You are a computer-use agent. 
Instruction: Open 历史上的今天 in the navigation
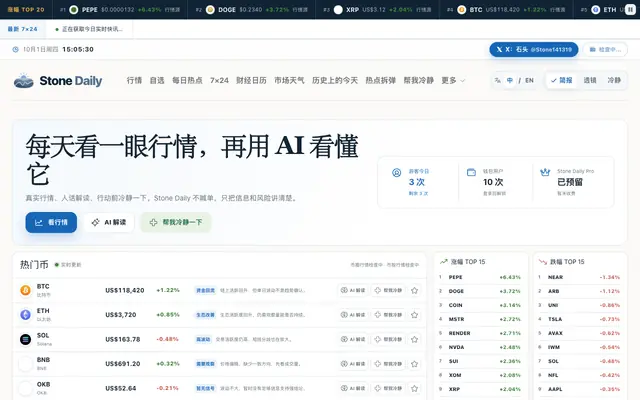(335, 80)
